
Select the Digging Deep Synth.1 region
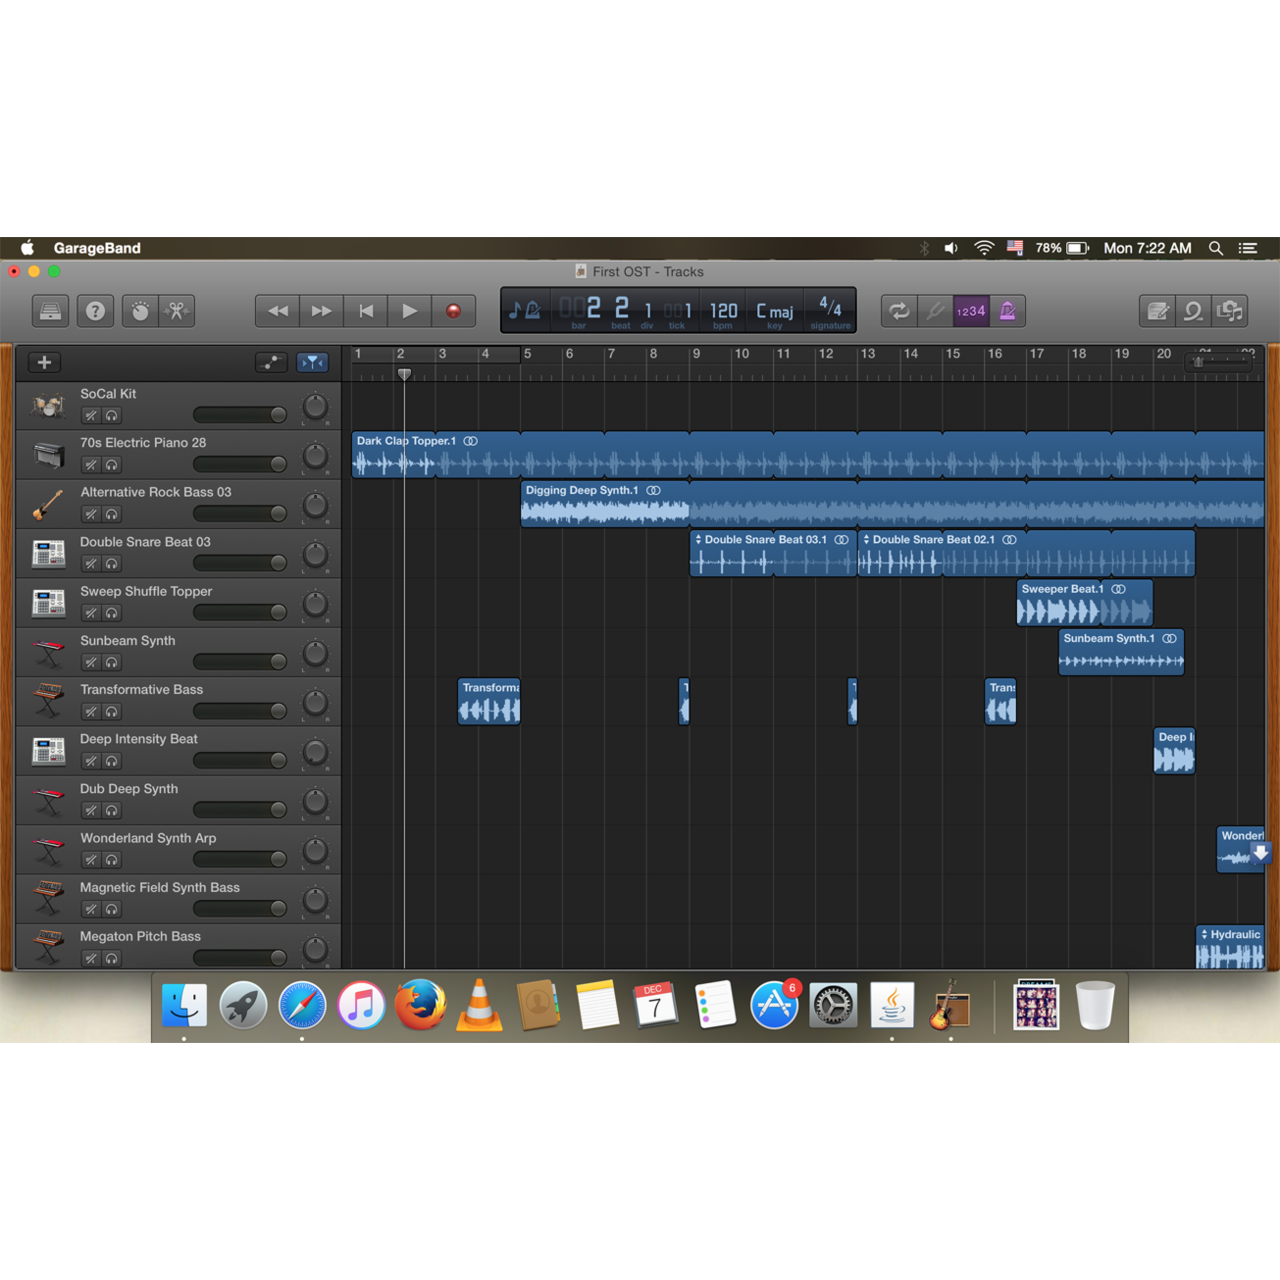tap(892, 503)
